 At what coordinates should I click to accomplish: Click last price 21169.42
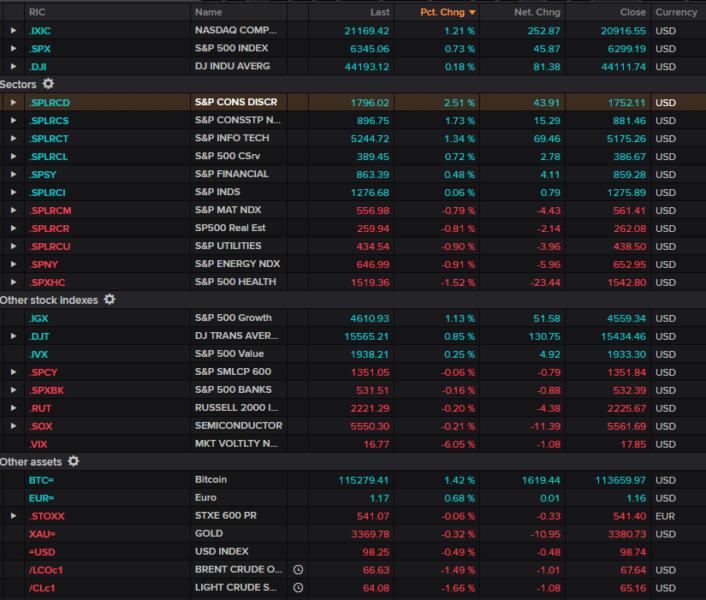[367, 31]
